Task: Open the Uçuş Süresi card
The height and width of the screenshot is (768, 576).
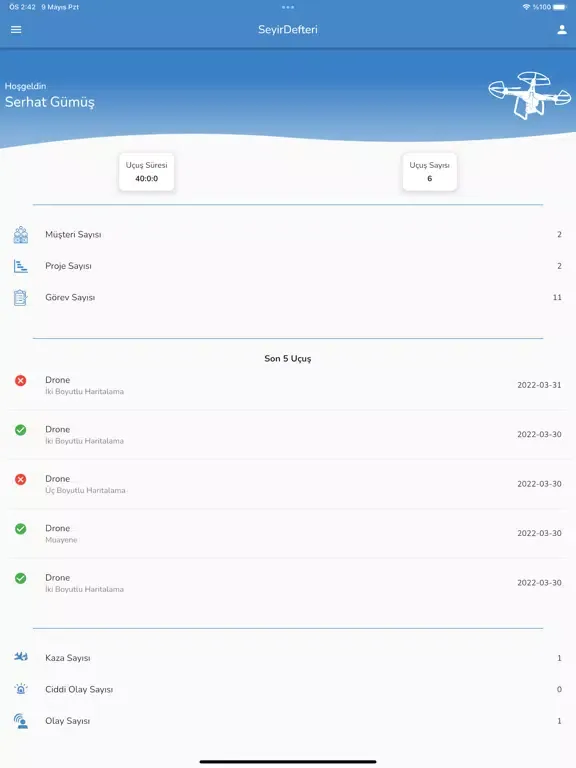Action: tap(146, 172)
